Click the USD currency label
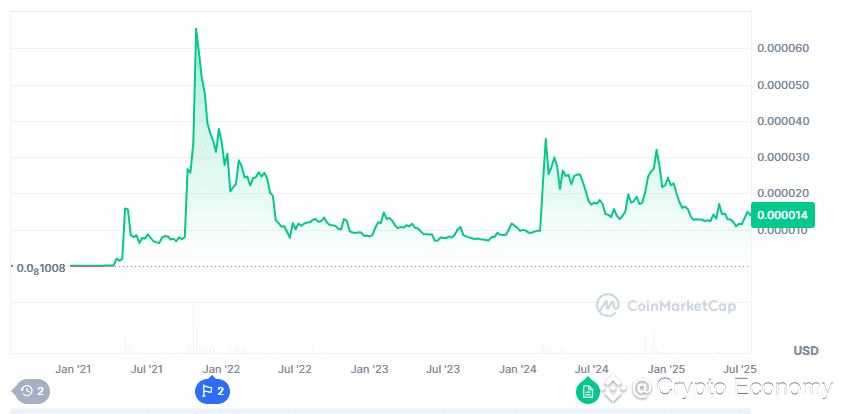This screenshot has width=841, height=414. tap(806, 351)
